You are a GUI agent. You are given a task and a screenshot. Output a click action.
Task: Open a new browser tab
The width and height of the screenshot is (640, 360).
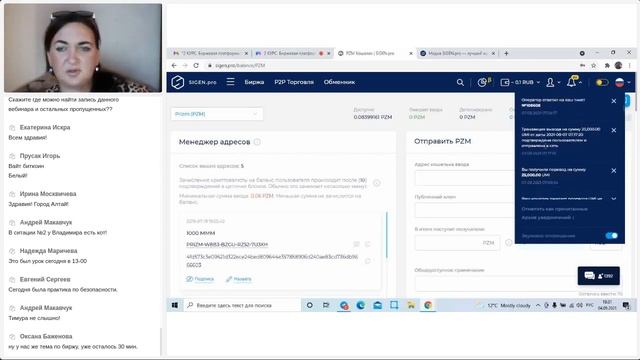coord(506,53)
